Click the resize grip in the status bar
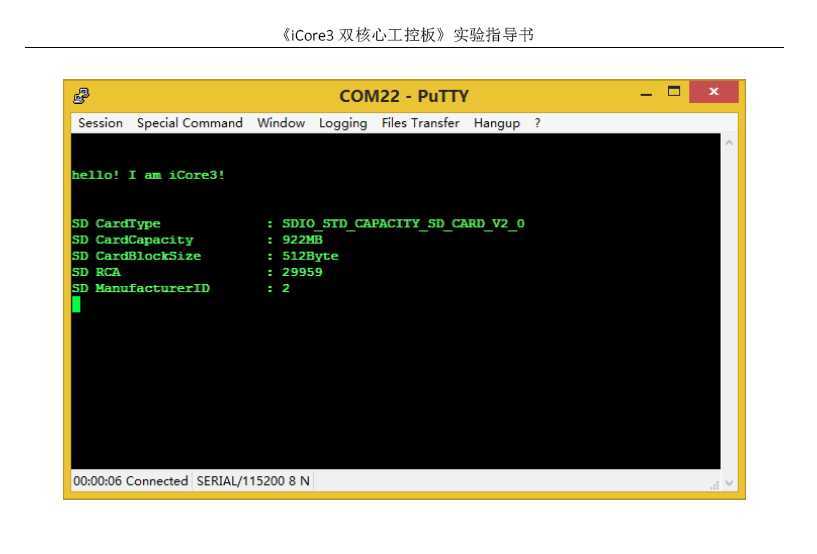The image size is (817, 554). [x=714, y=485]
